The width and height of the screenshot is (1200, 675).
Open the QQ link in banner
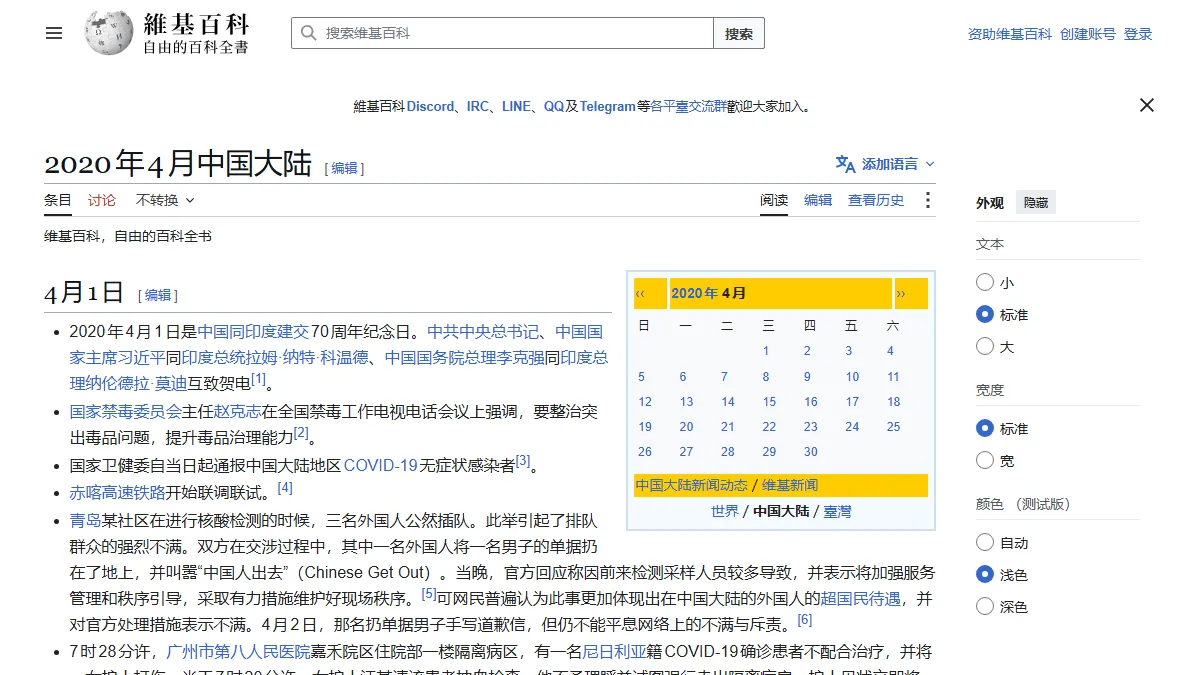(554, 106)
